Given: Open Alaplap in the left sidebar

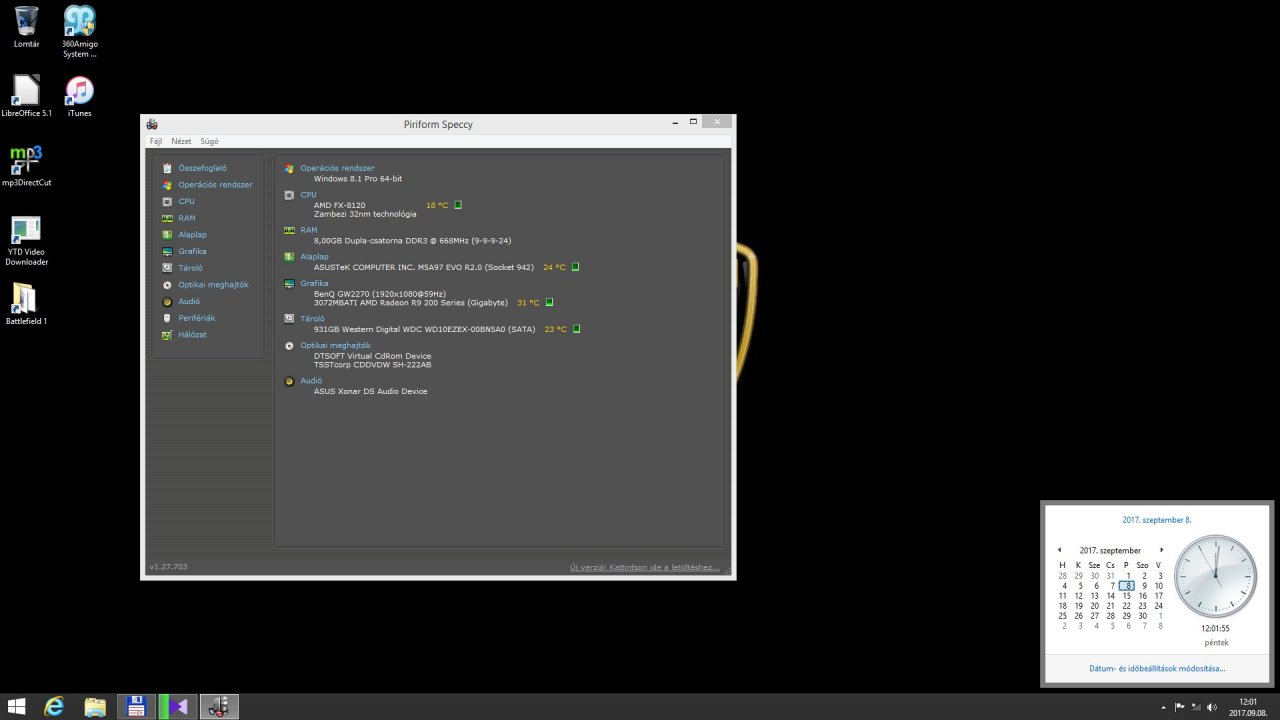Looking at the screenshot, I should (x=192, y=234).
